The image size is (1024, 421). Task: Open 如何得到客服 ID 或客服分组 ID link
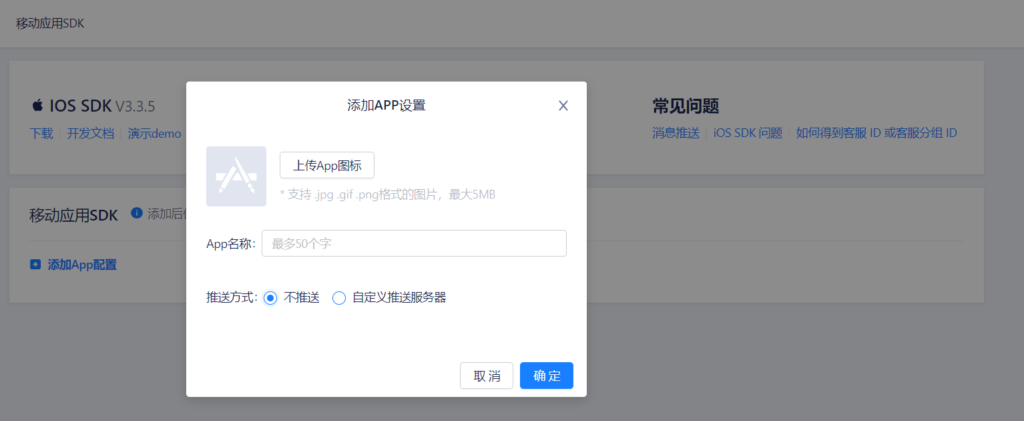pos(876,133)
